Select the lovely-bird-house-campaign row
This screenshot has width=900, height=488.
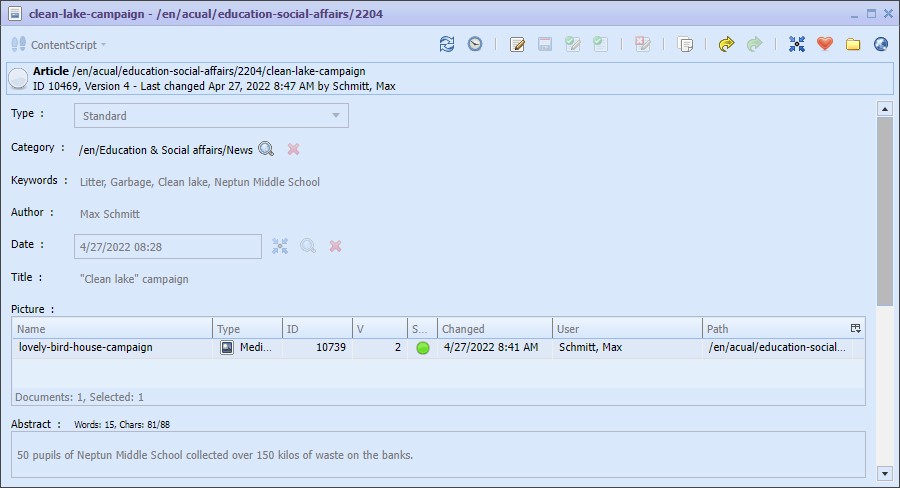pos(439,348)
